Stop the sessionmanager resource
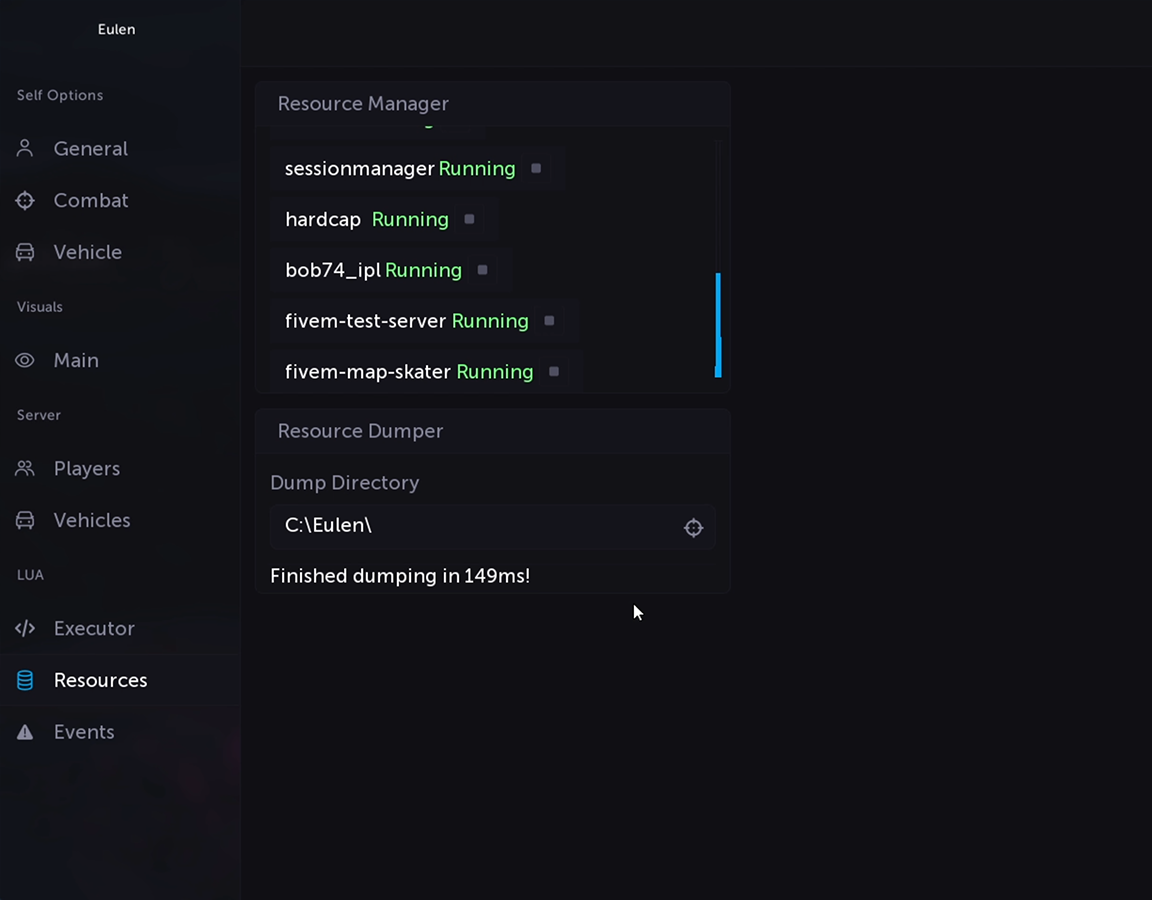This screenshot has width=1152, height=900. coord(536,169)
